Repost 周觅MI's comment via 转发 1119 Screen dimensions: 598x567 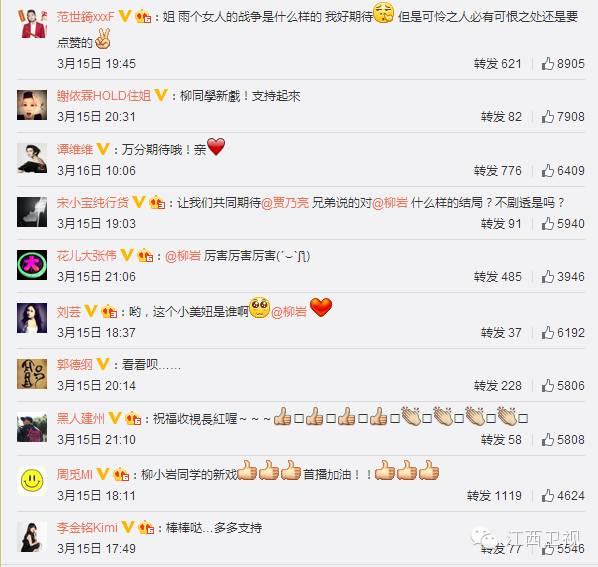(494, 496)
